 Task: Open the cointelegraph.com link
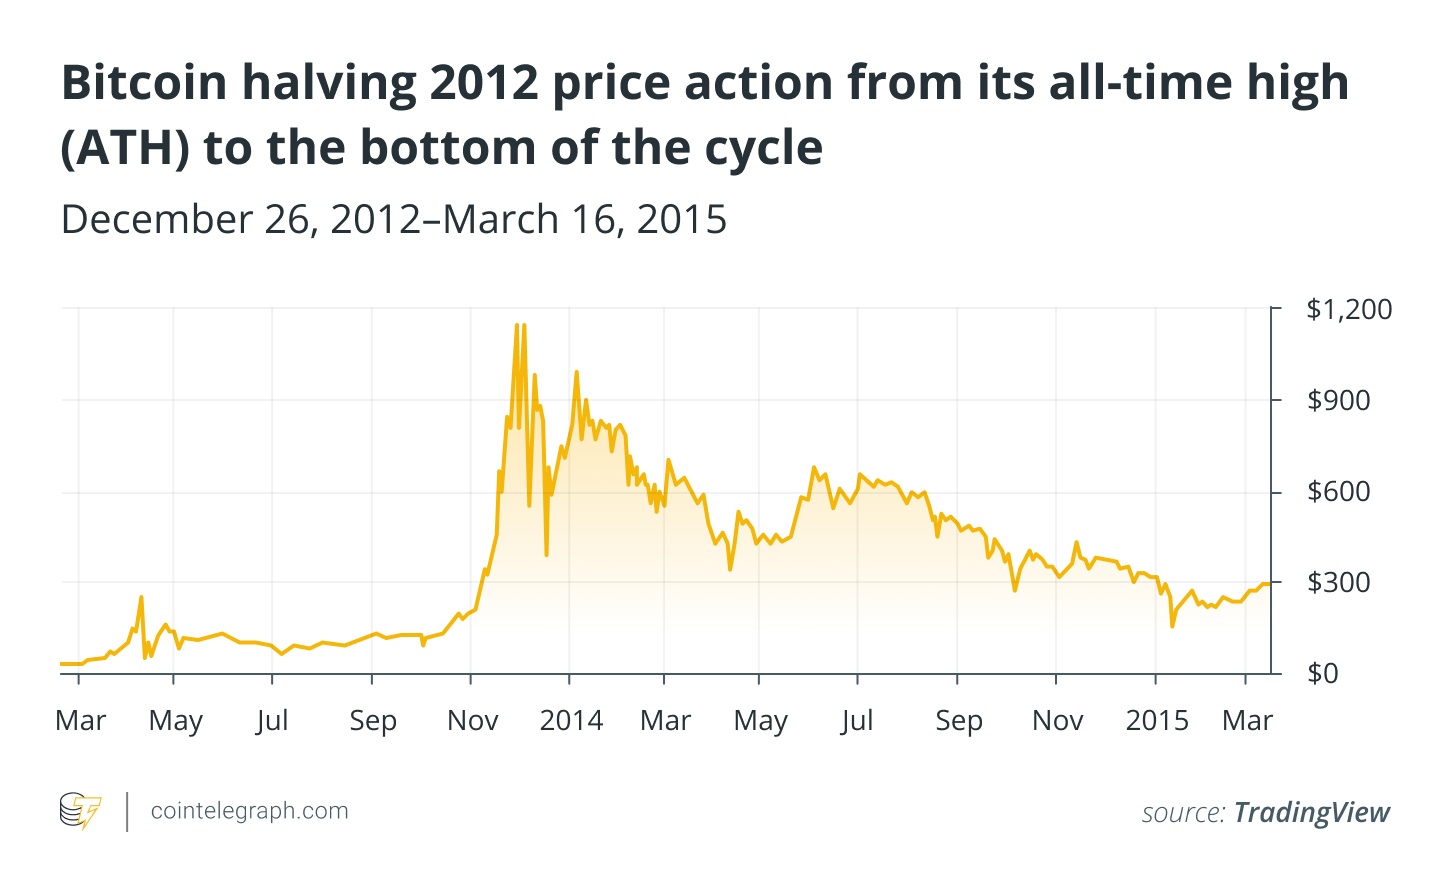[249, 811]
